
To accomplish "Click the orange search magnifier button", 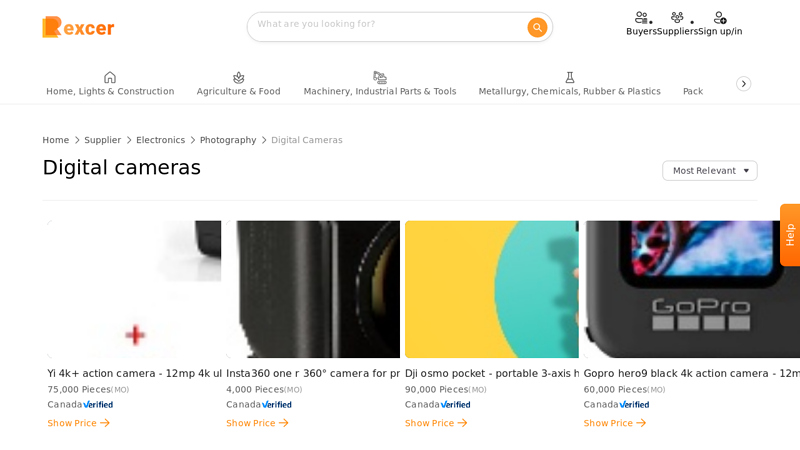I will (537, 27).
